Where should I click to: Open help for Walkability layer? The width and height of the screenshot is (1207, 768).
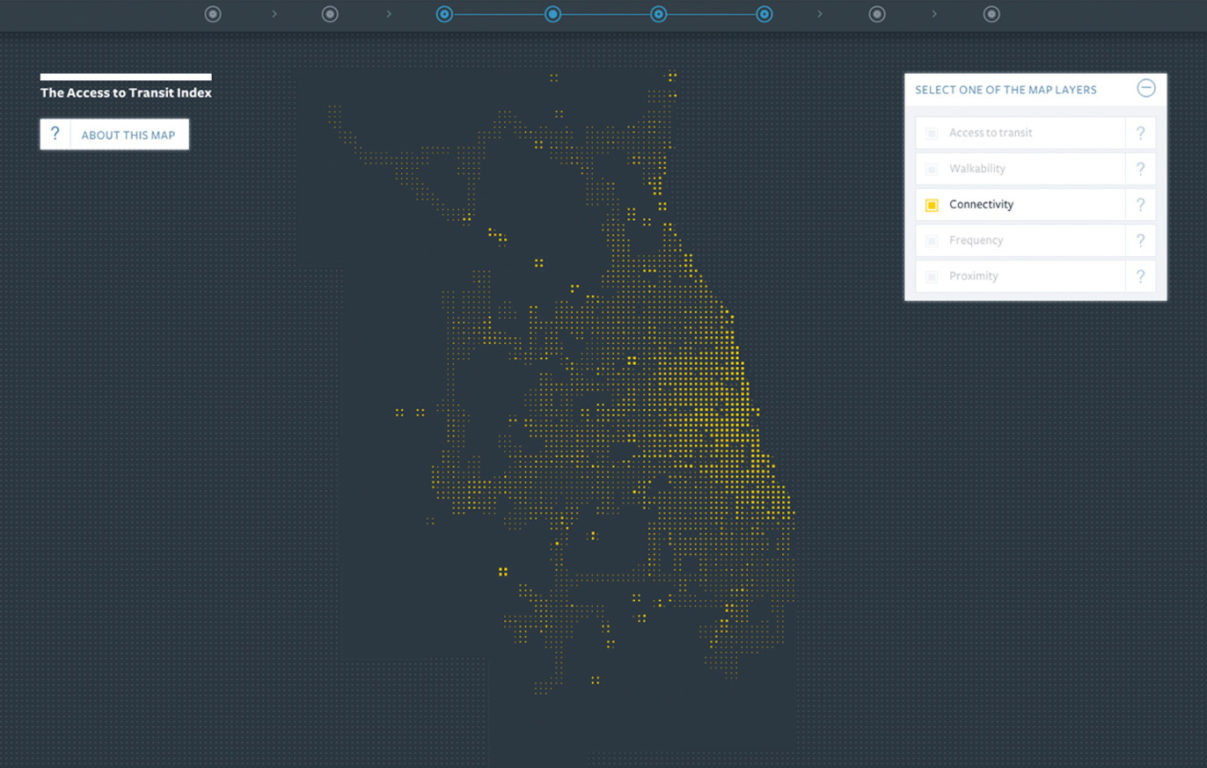pos(1141,169)
